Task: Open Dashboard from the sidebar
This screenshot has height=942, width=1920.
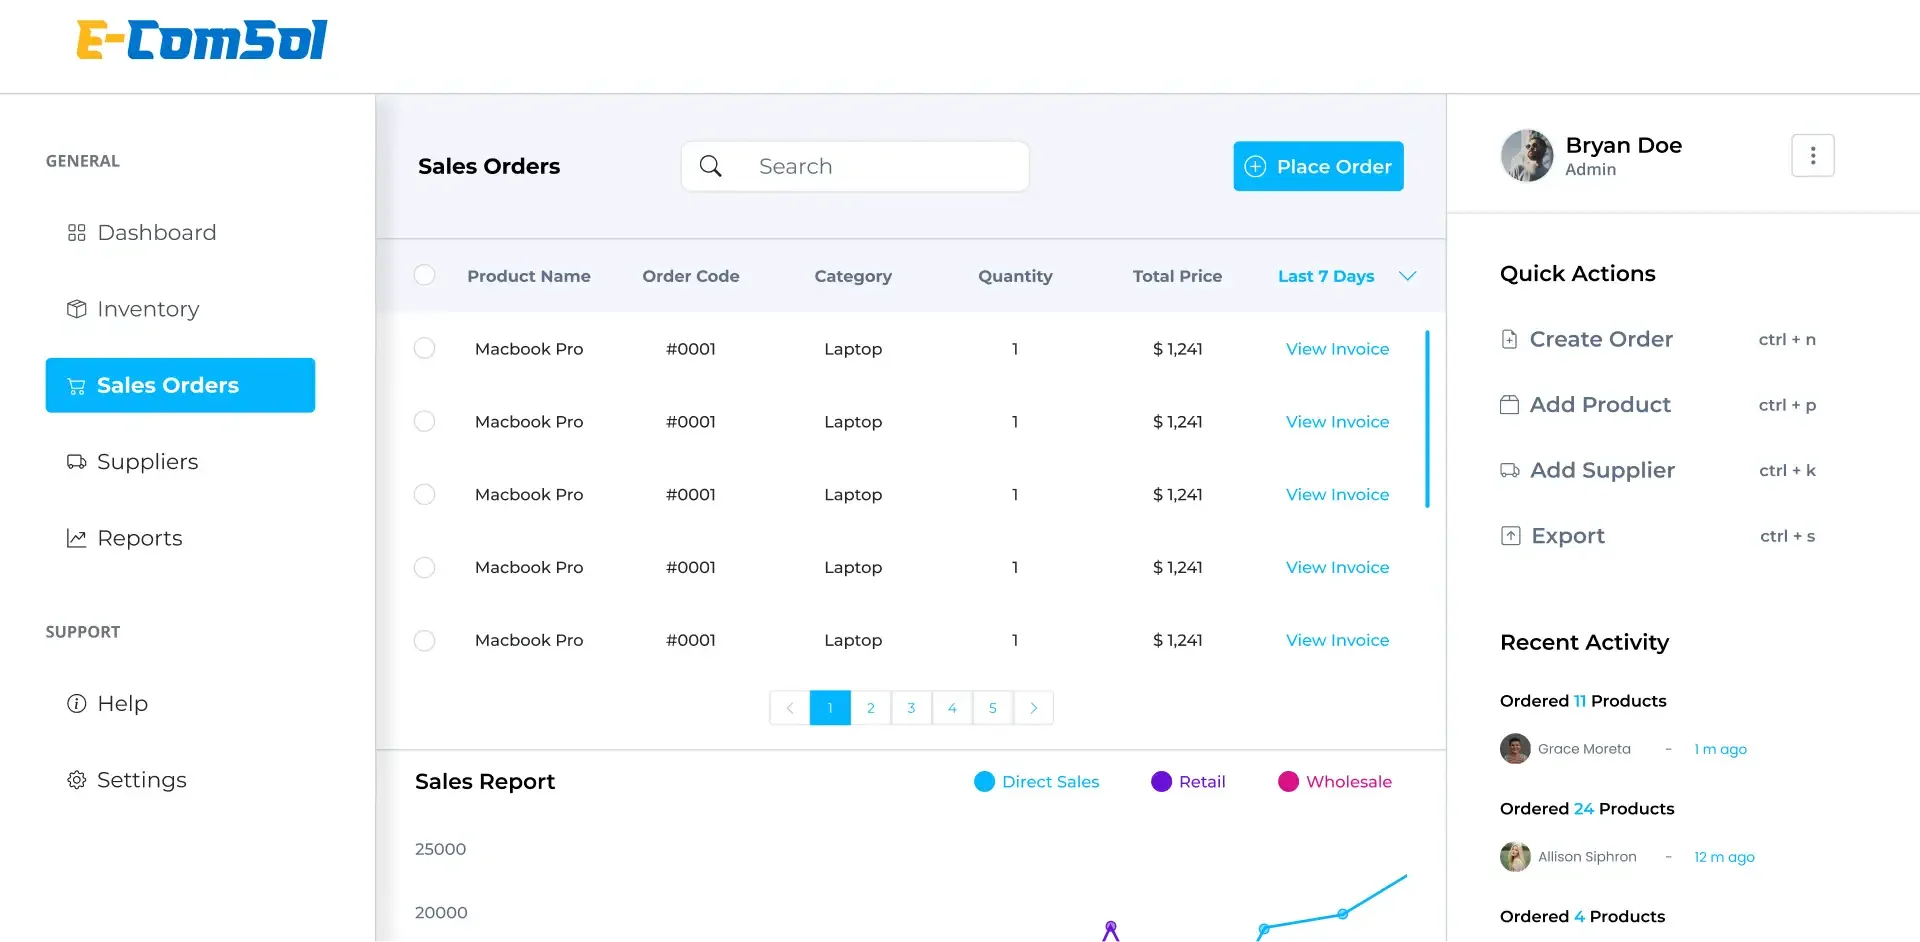Action: pos(141,232)
